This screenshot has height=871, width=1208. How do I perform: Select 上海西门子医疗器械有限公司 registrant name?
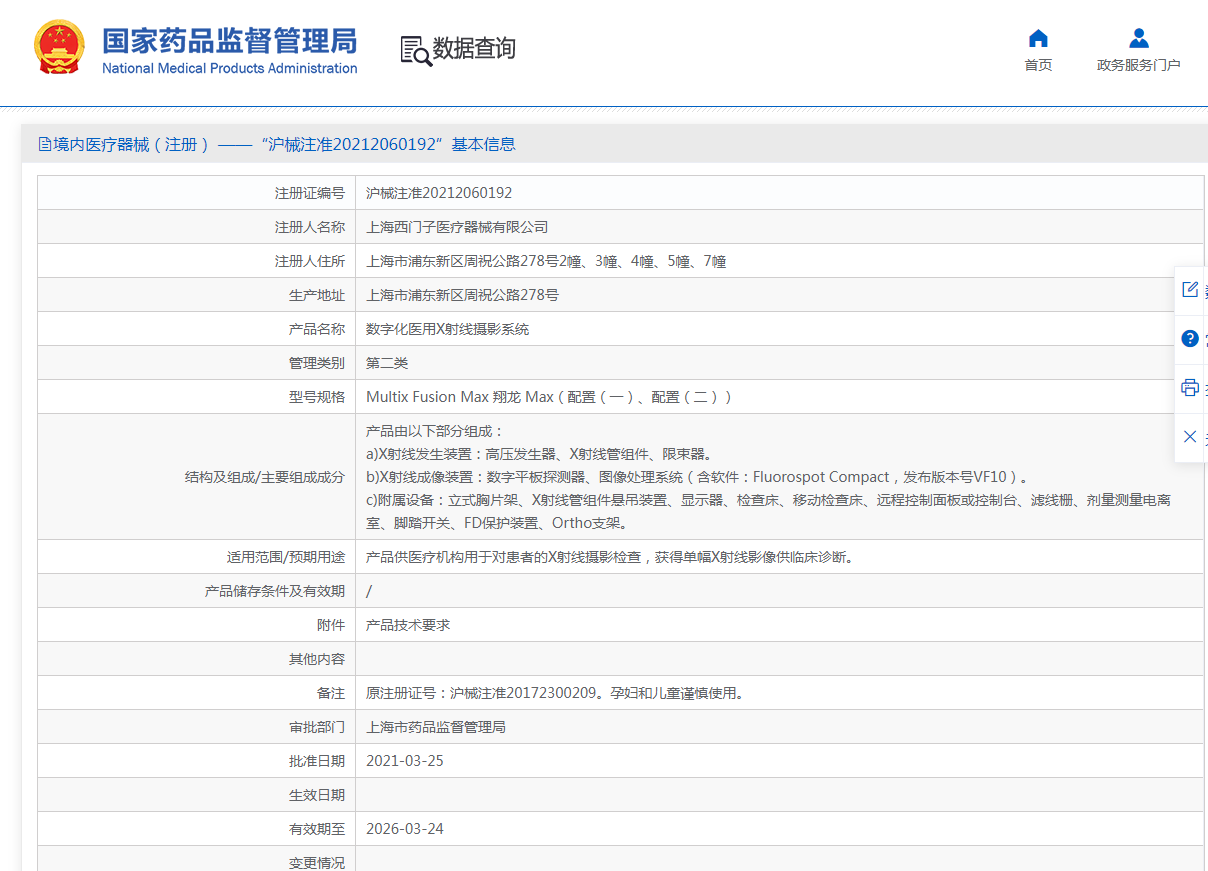tap(457, 227)
